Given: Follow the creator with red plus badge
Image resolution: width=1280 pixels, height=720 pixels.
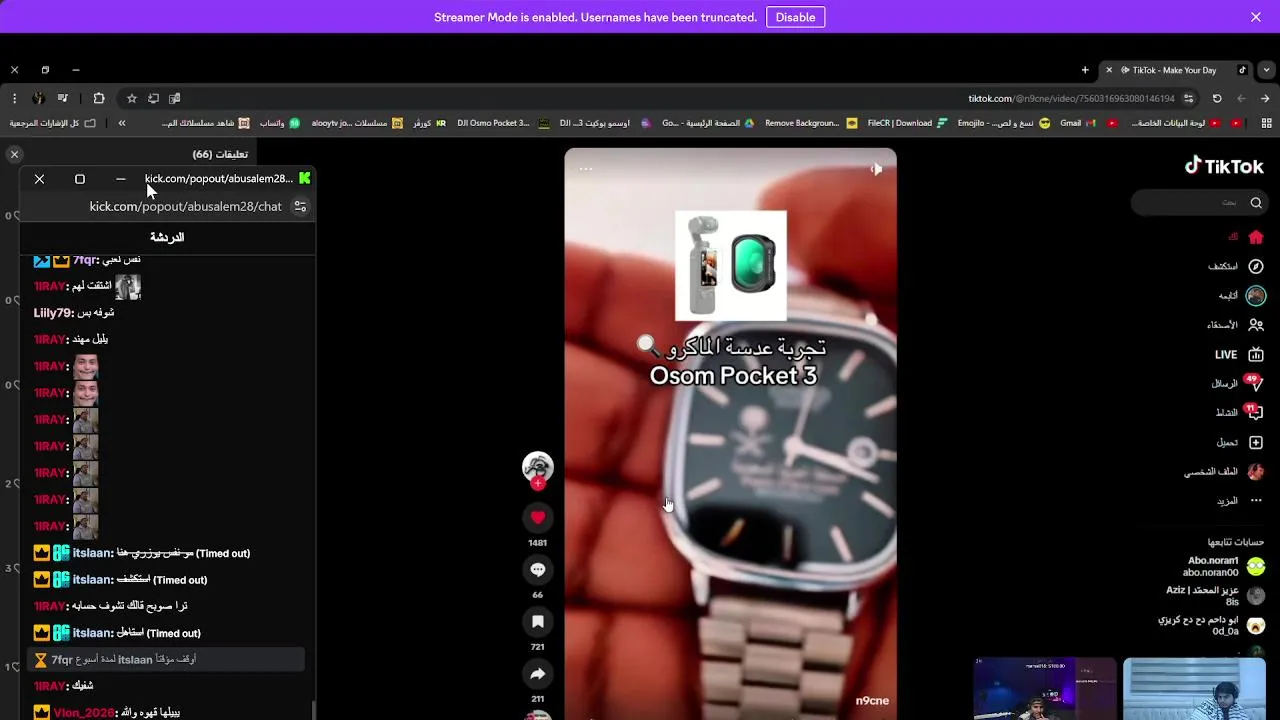Looking at the screenshot, I should [x=538, y=484].
